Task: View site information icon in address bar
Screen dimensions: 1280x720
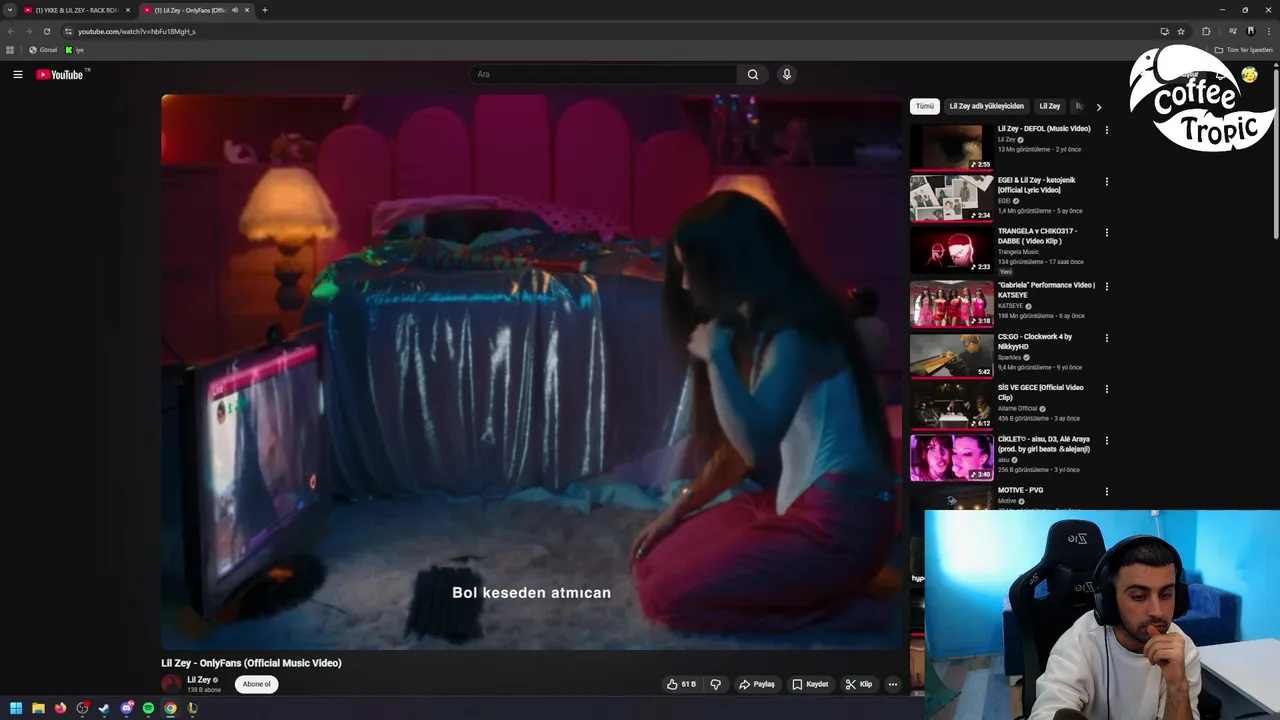Action: tap(68, 31)
